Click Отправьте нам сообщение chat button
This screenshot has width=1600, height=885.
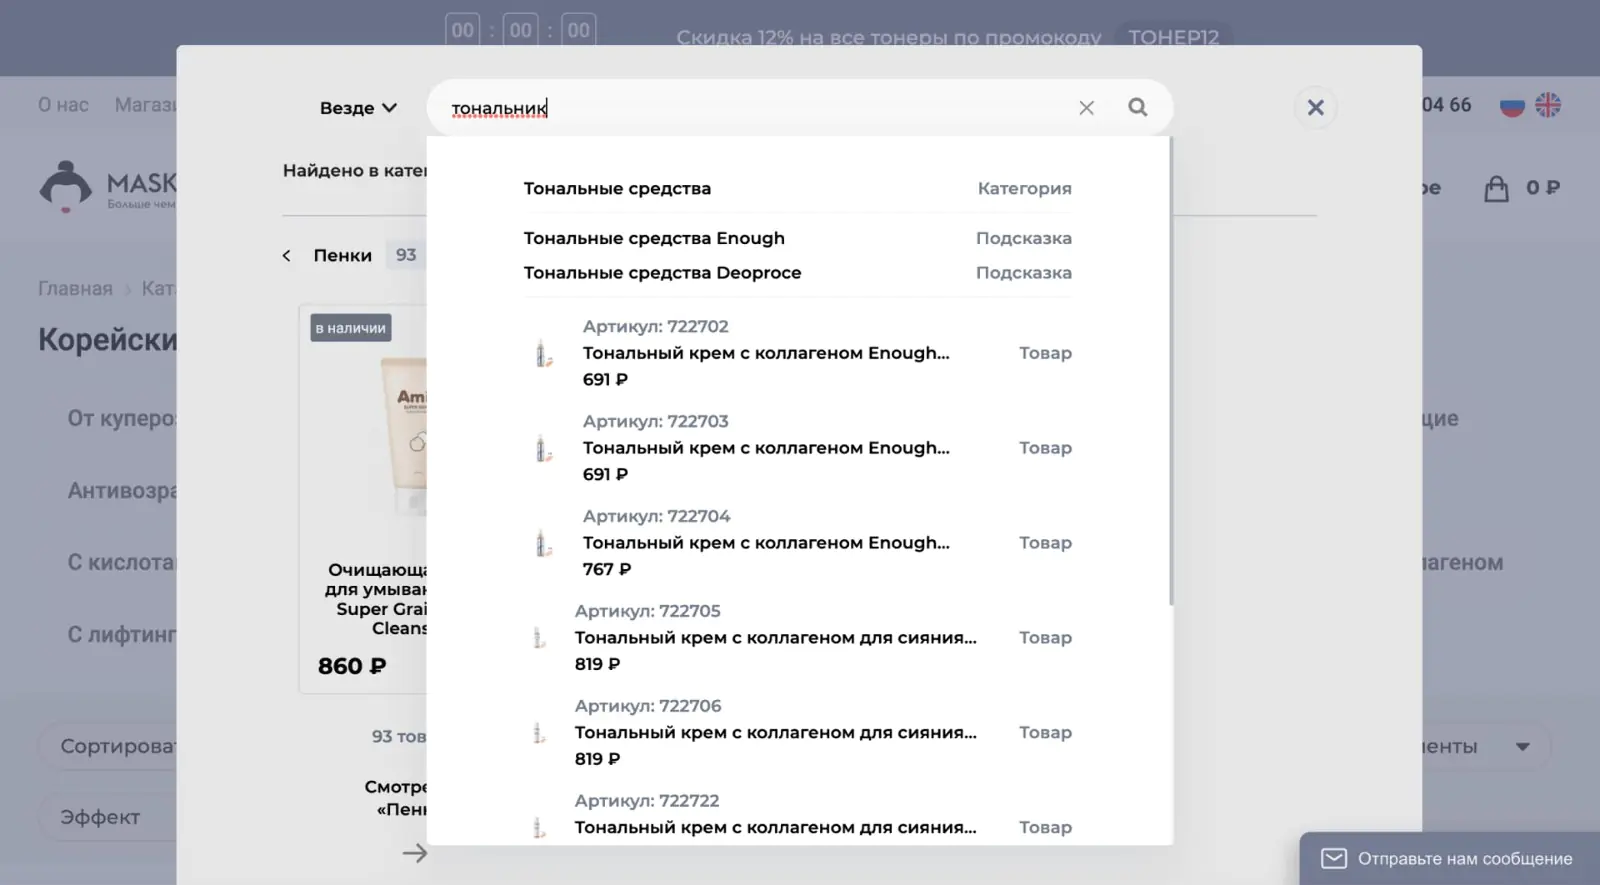coord(1450,859)
